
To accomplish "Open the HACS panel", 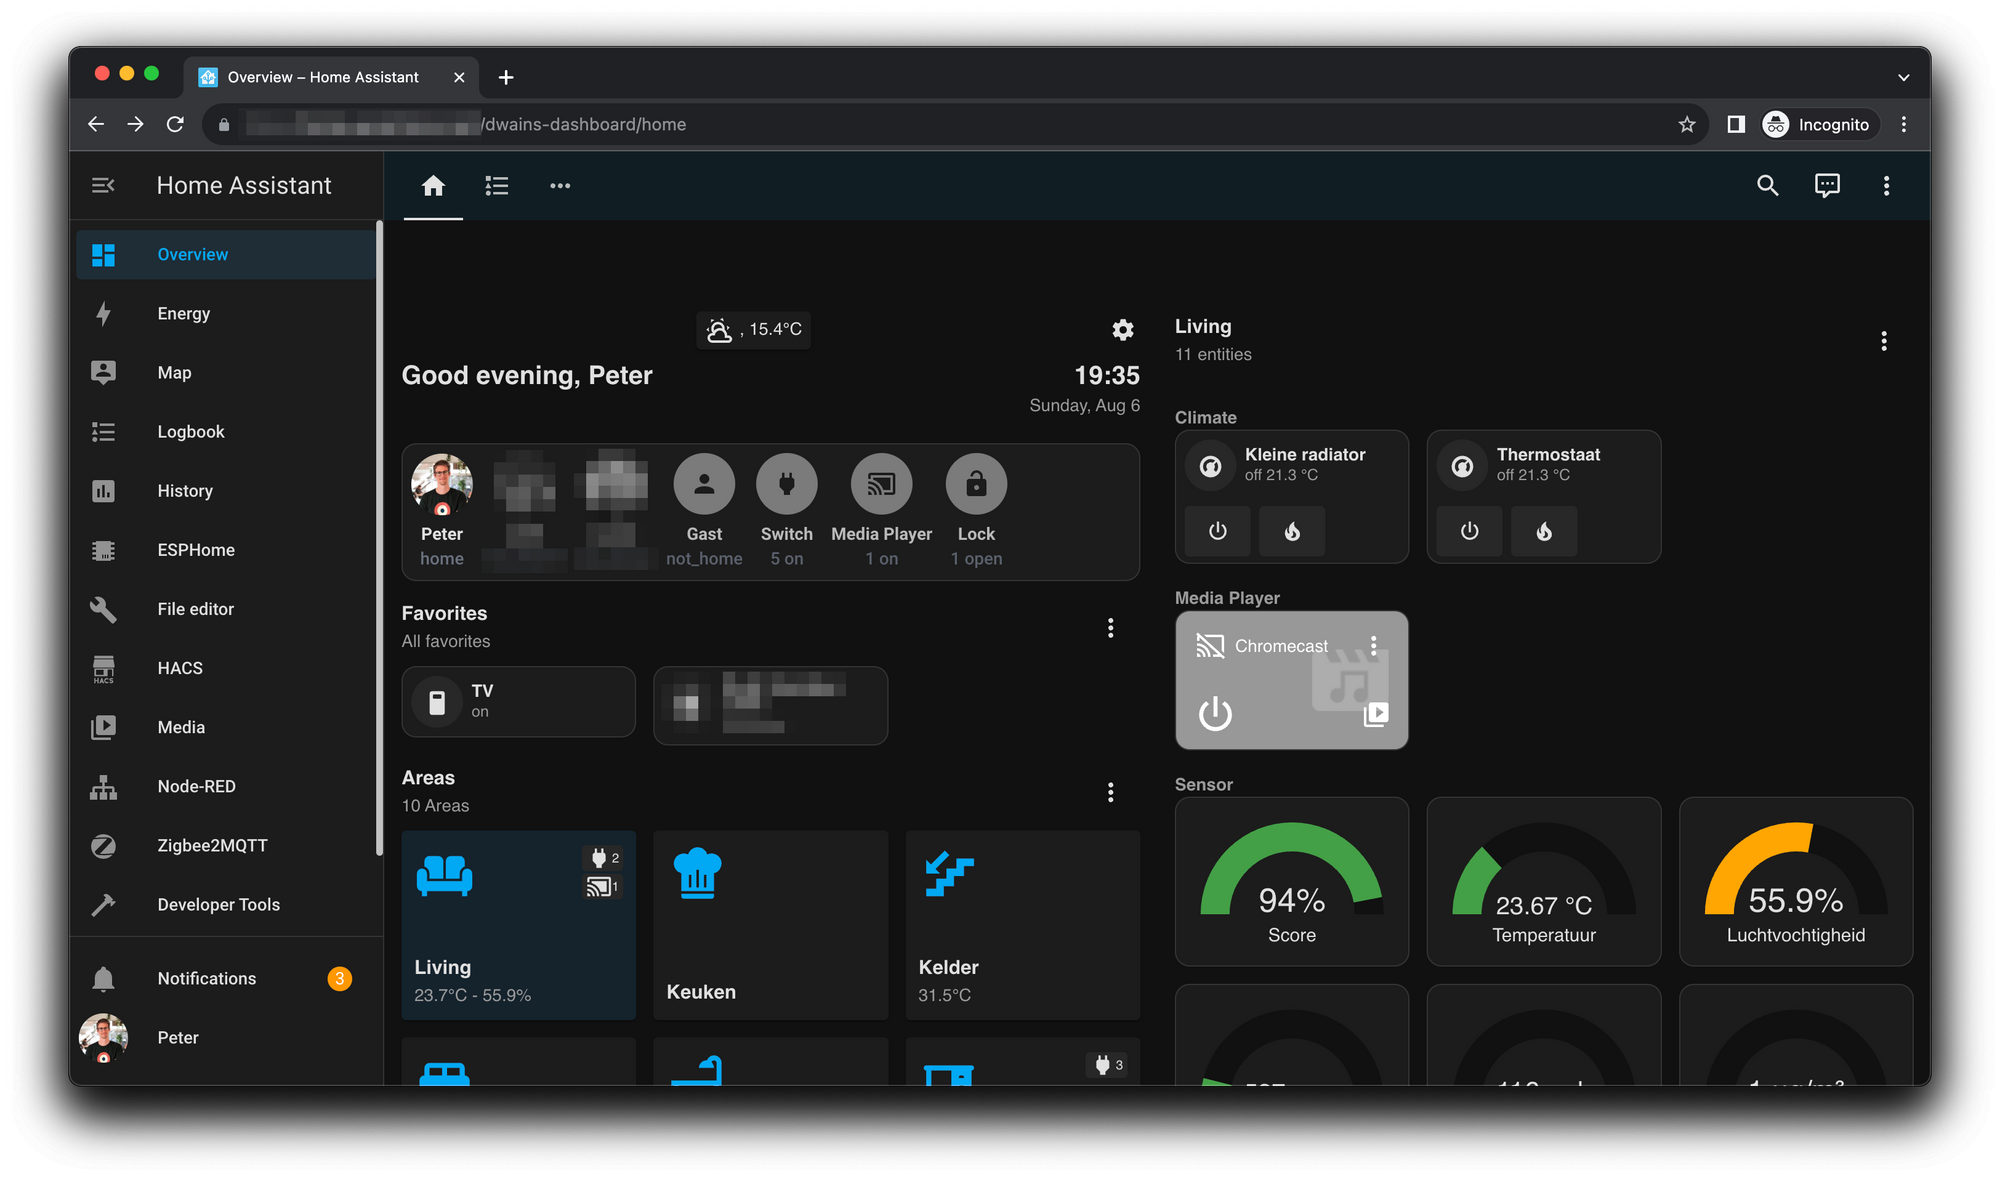I will click(x=178, y=667).
